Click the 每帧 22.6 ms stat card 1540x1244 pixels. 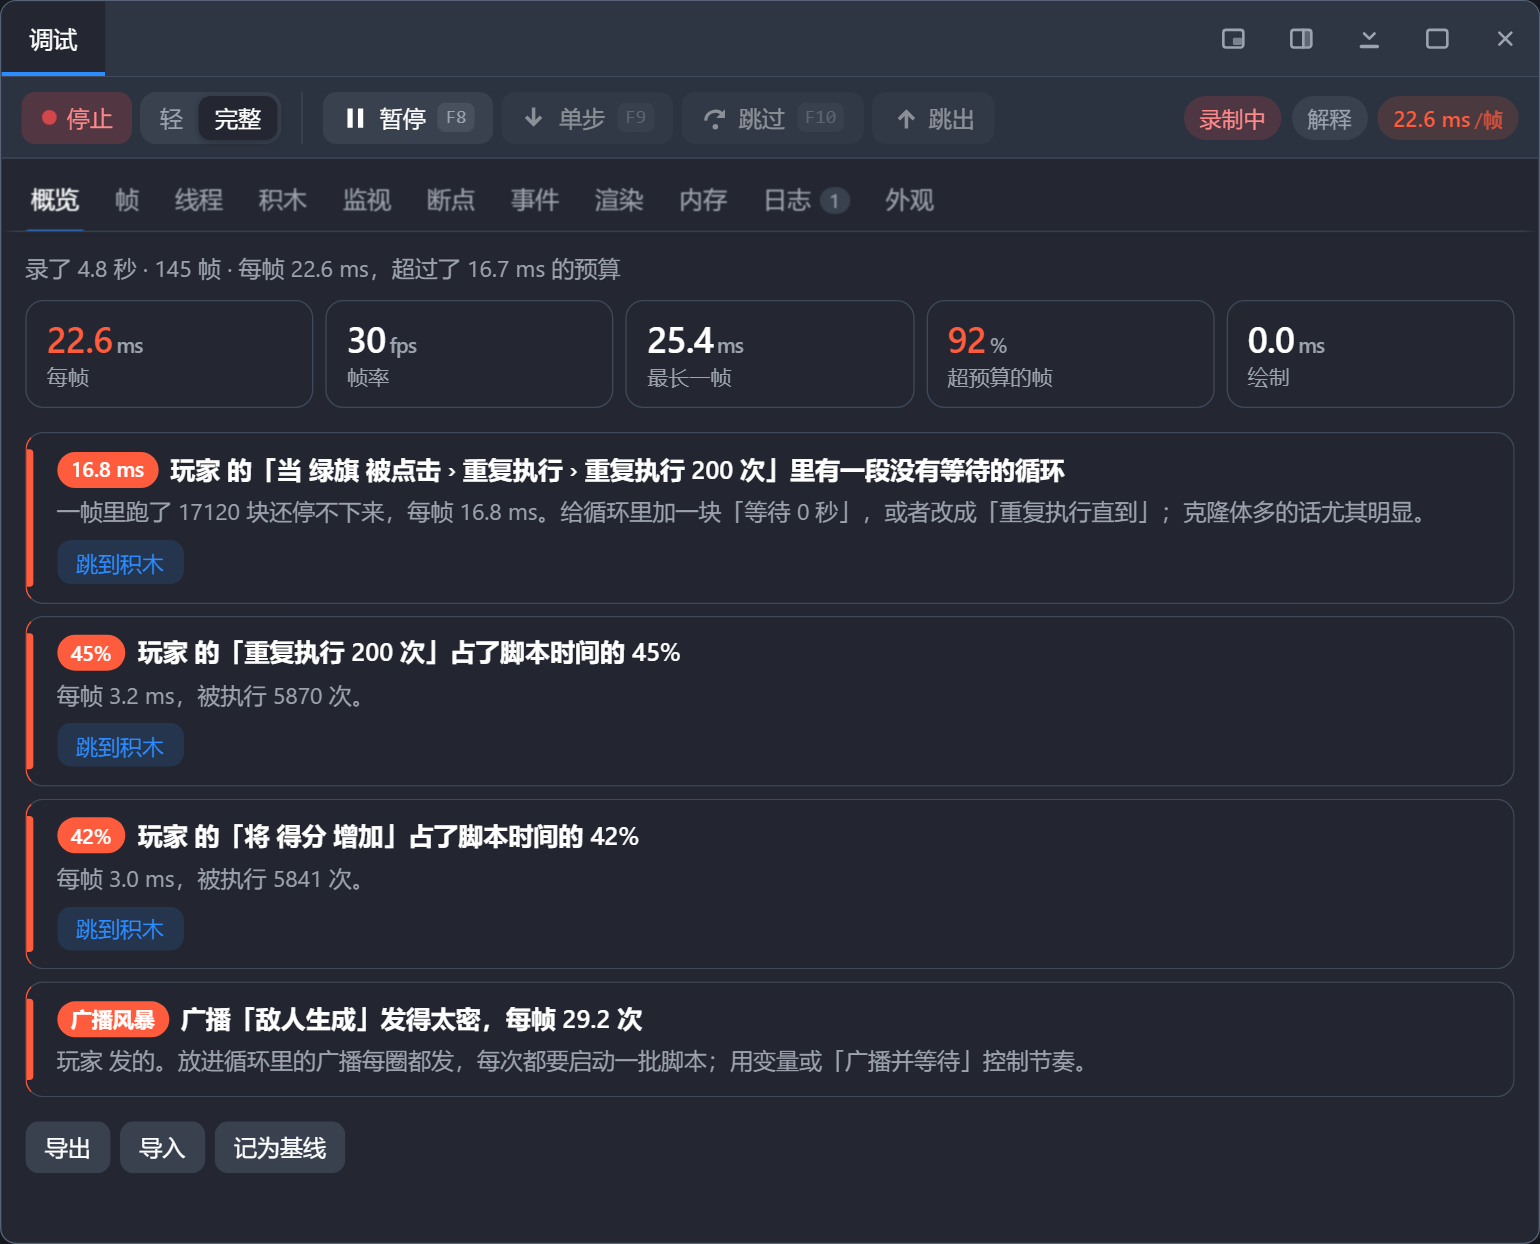[x=169, y=354]
